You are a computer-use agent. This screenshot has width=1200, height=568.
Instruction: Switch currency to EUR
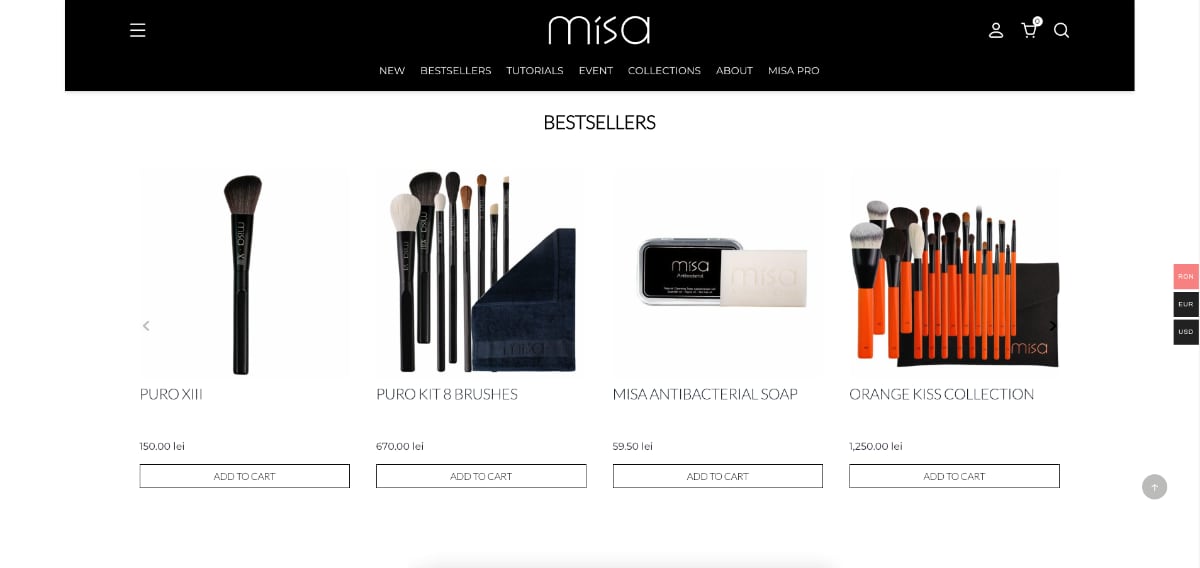1186,304
